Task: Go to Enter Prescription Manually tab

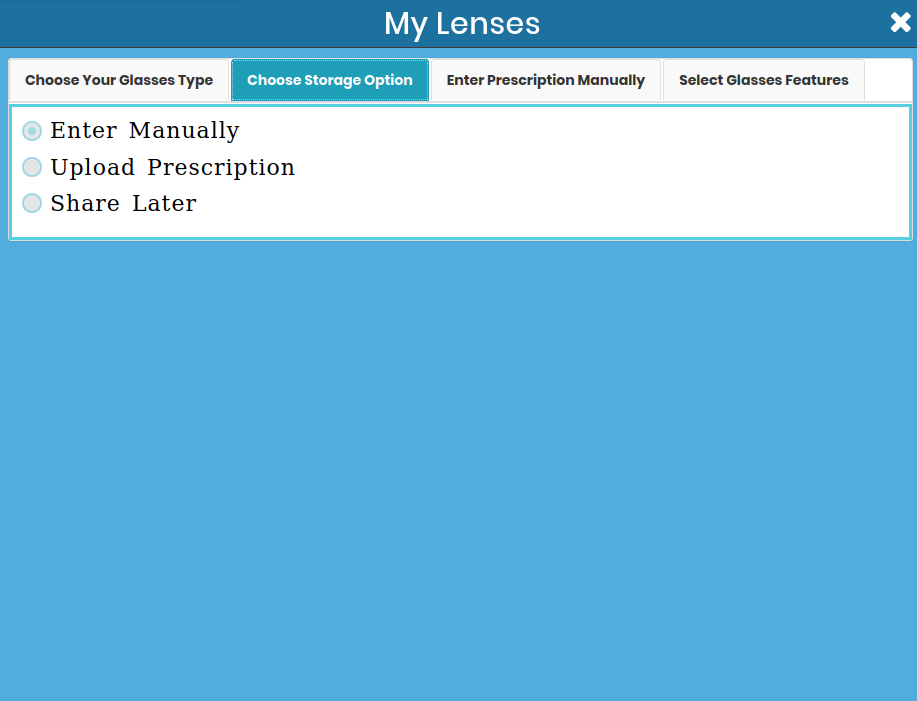Action: (x=545, y=80)
